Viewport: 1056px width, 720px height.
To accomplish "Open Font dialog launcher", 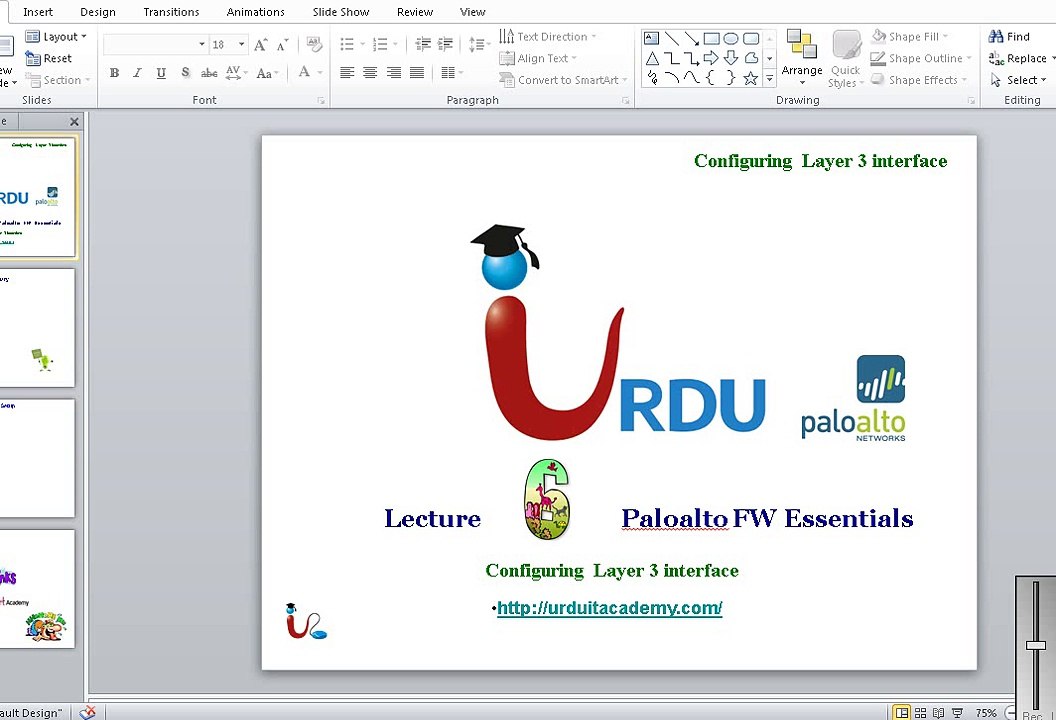I will 321,101.
